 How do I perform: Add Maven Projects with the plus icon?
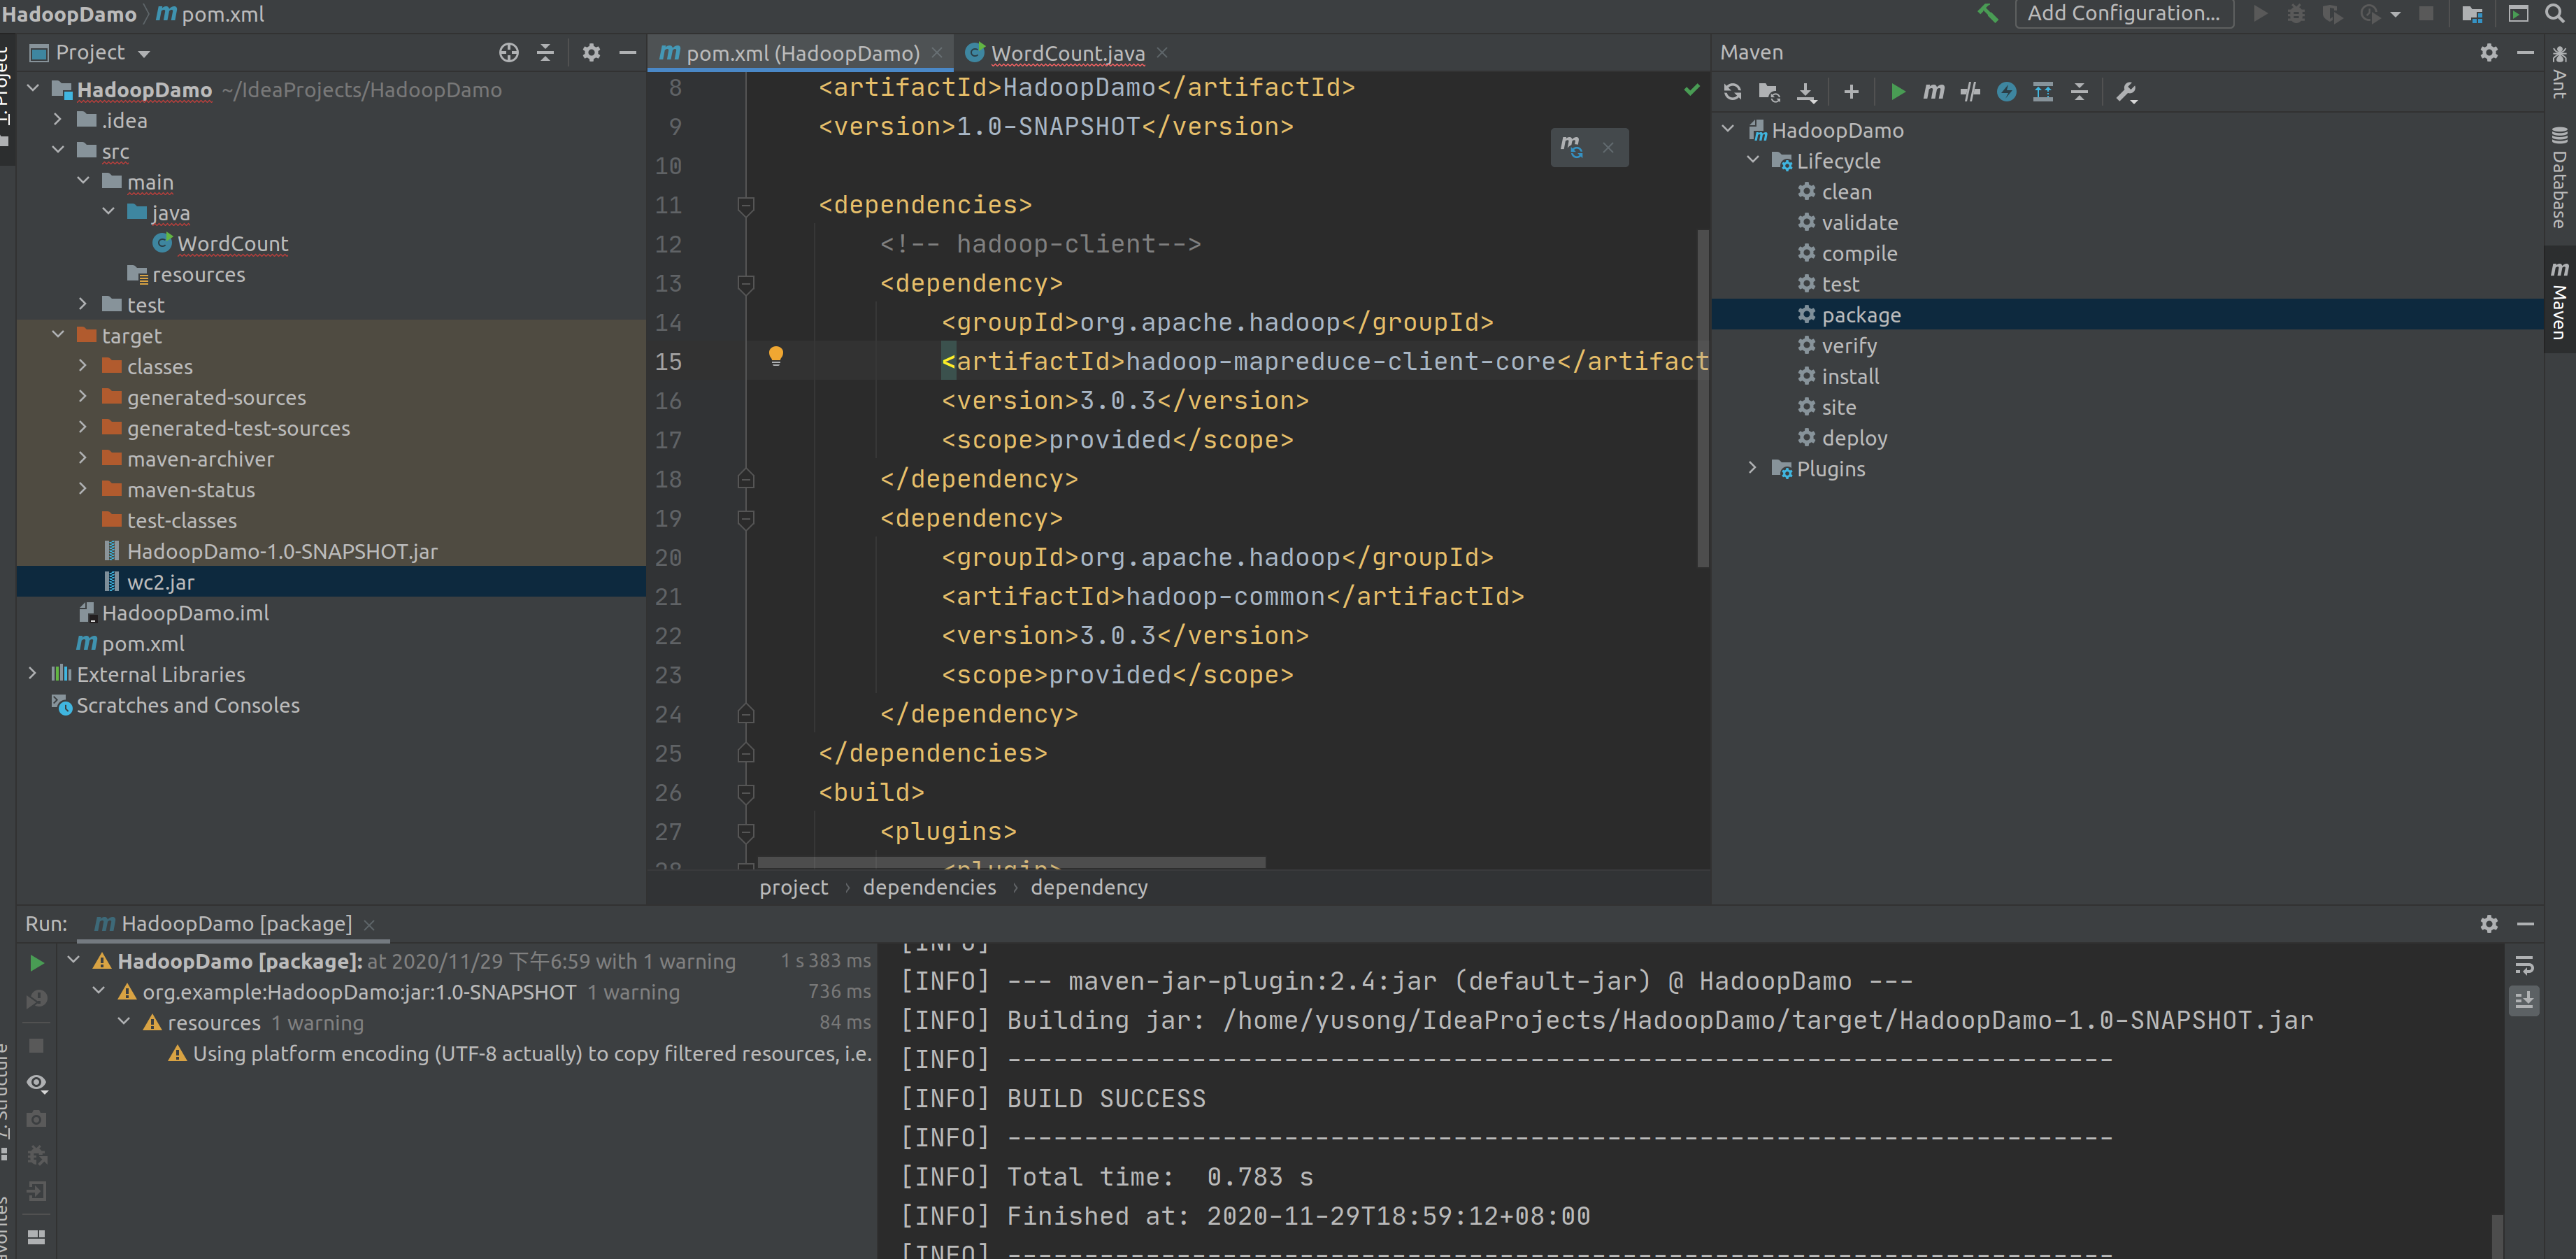1851,92
